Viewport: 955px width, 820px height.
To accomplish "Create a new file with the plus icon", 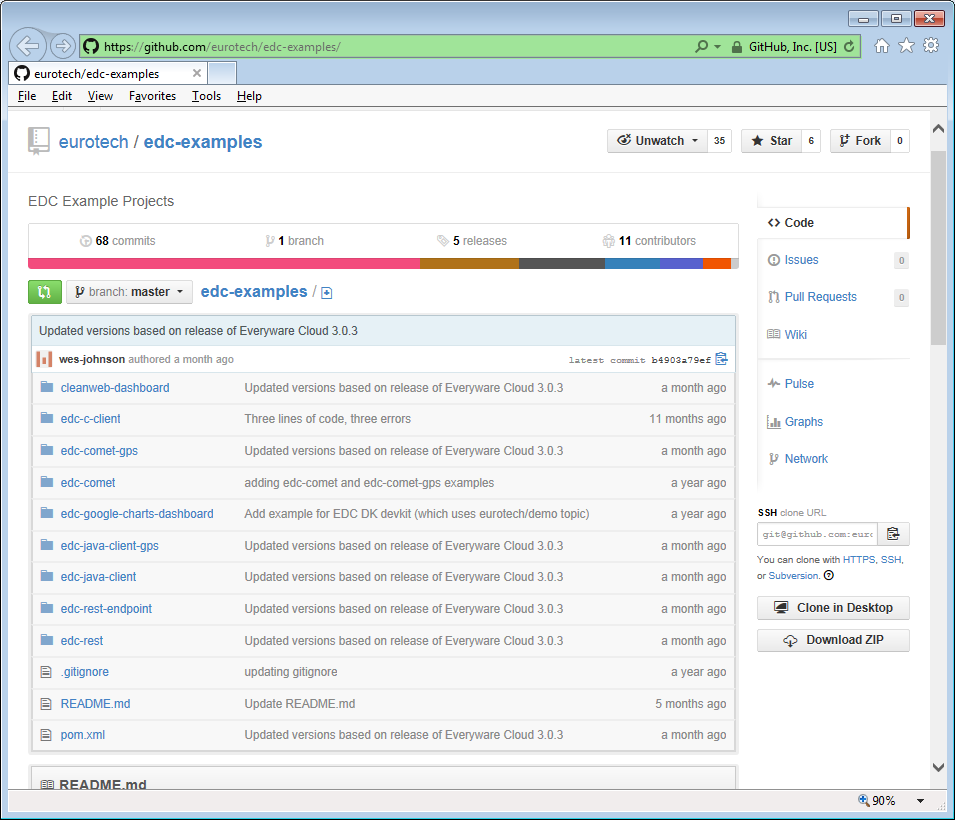I will coord(326,293).
